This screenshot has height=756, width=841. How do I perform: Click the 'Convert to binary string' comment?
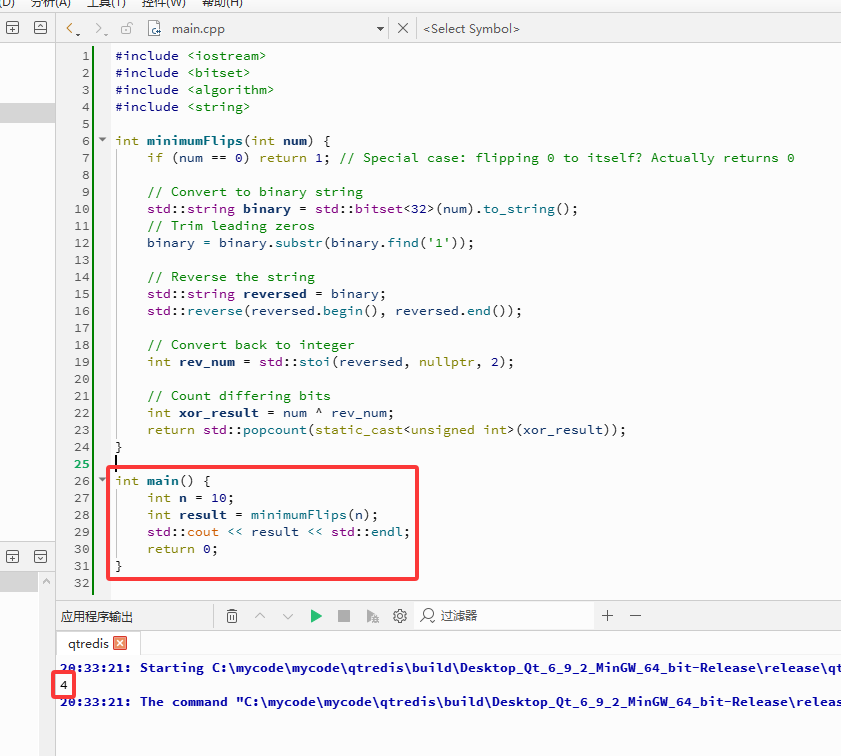255,192
